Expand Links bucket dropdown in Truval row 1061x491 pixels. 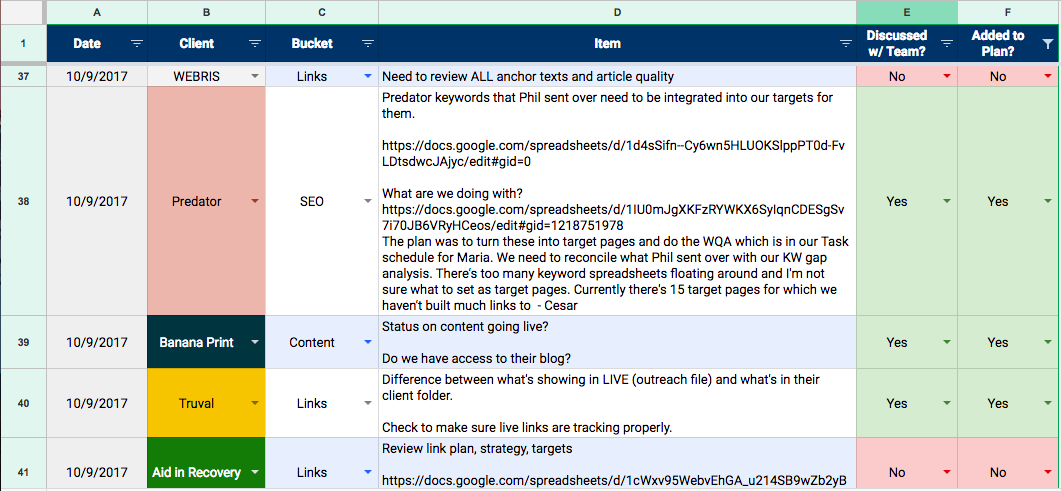point(368,403)
